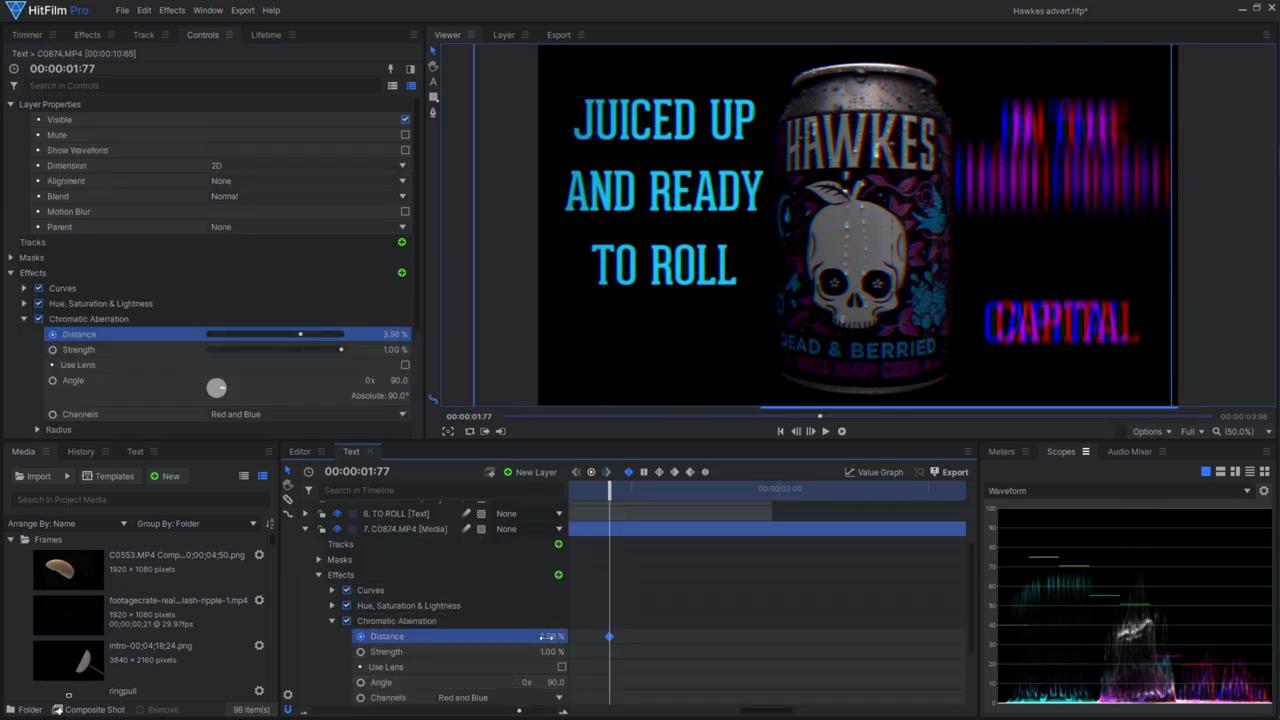Viewport: 1280px width, 720px height.
Task: Open the Viewer Options dropdown
Action: tap(1152, 432)
